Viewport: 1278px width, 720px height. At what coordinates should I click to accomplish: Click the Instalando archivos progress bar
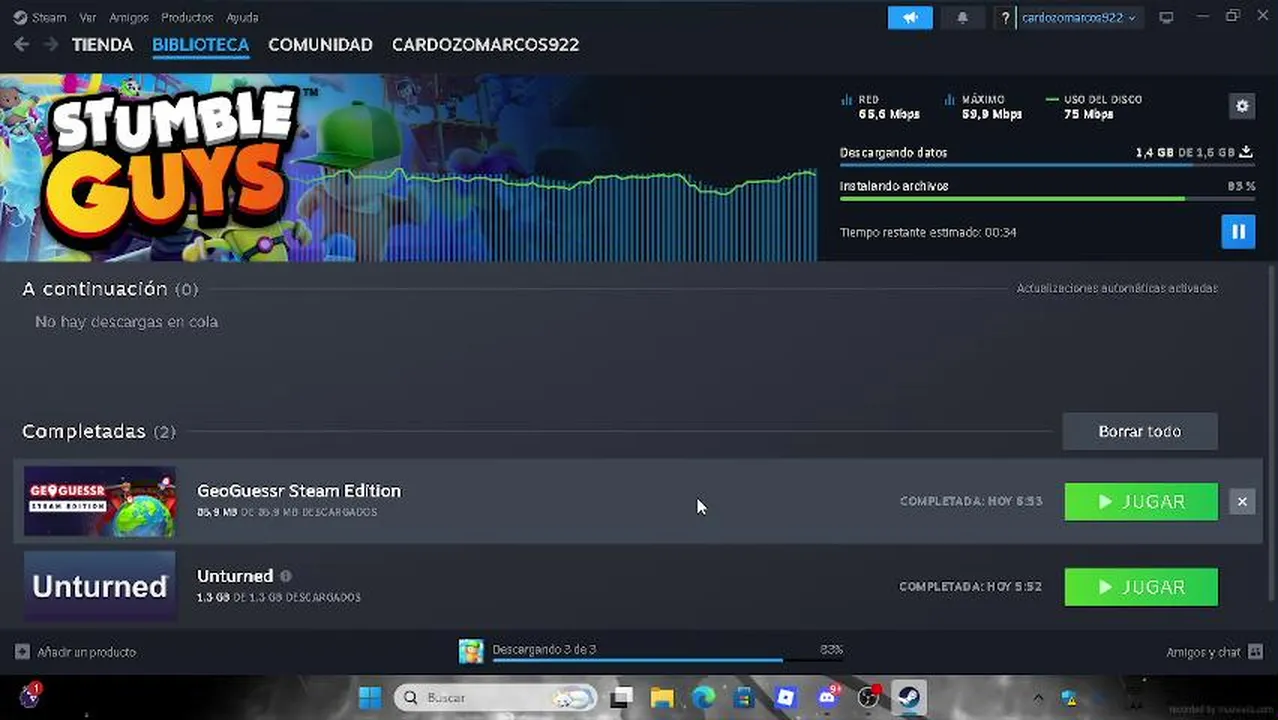coord(1047,199)
